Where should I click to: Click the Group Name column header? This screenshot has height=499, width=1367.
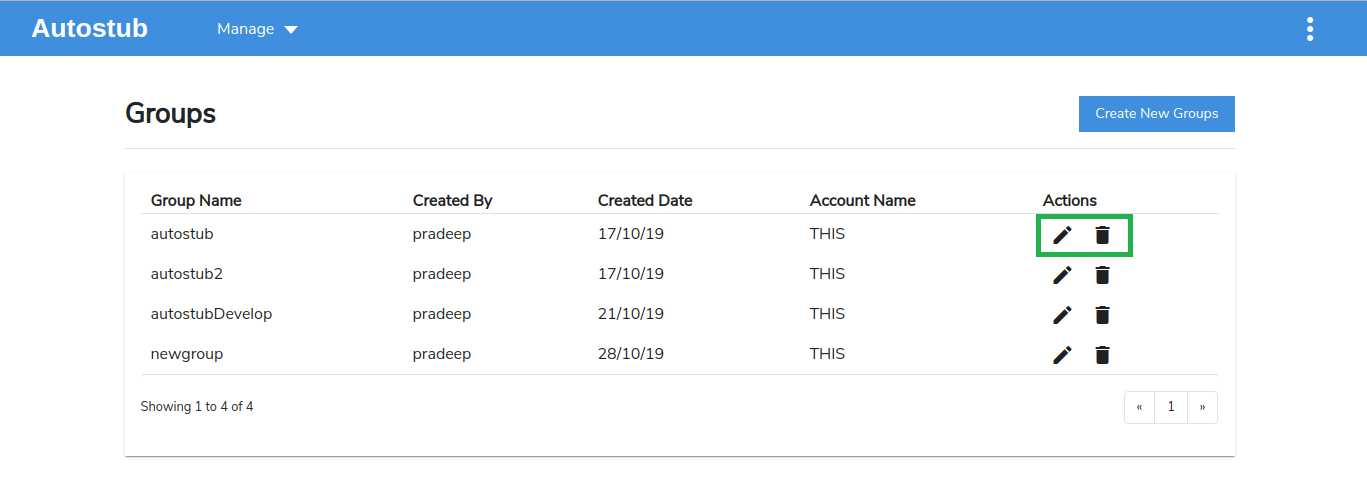tap(196, 200)
